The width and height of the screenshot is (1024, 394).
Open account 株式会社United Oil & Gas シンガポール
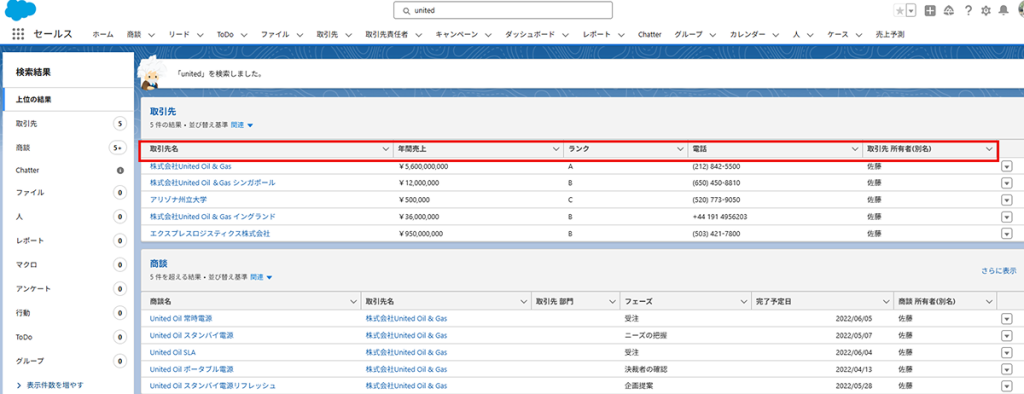pos(212,183)
